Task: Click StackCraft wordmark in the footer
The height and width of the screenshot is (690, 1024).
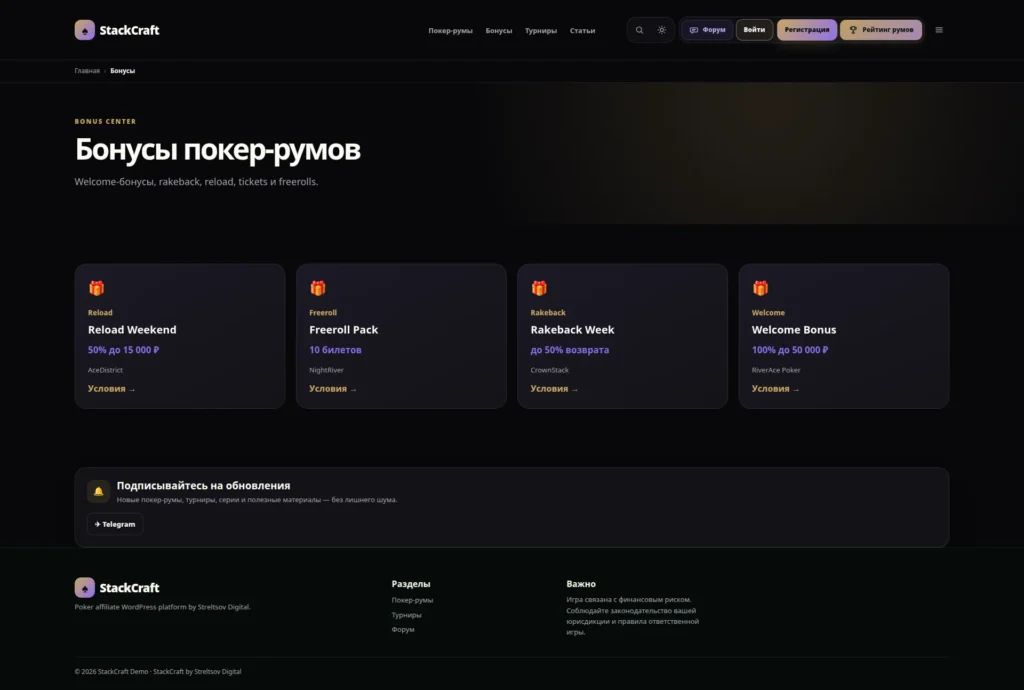Action: click(129, 588)
